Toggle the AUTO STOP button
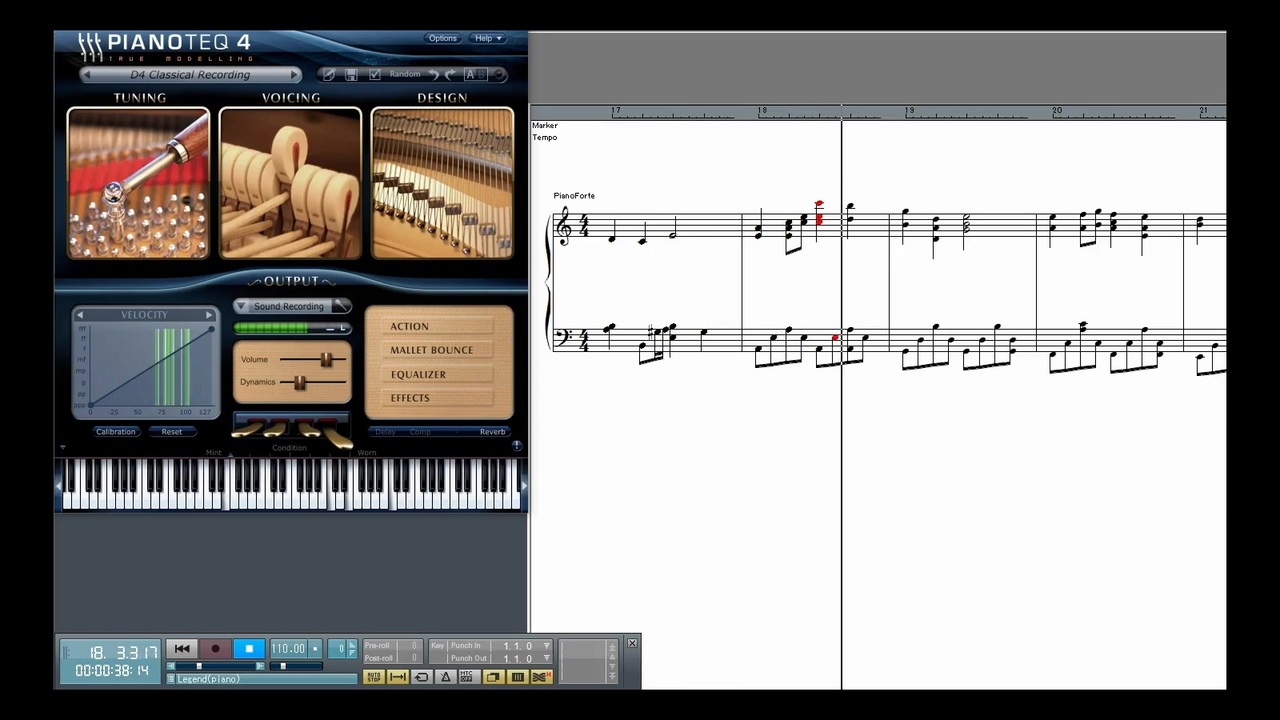Viewport: 1280px width, 720px height. (x=373, y=677)
